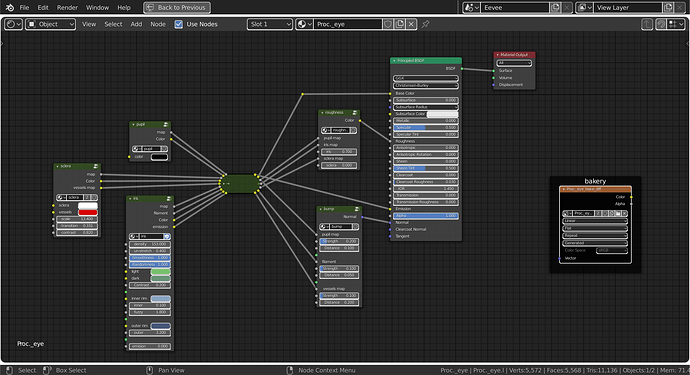Open the snapping options dropdown arrow
Image resolution: width=690 pixels, height=375 pixels.
point(676,24)
